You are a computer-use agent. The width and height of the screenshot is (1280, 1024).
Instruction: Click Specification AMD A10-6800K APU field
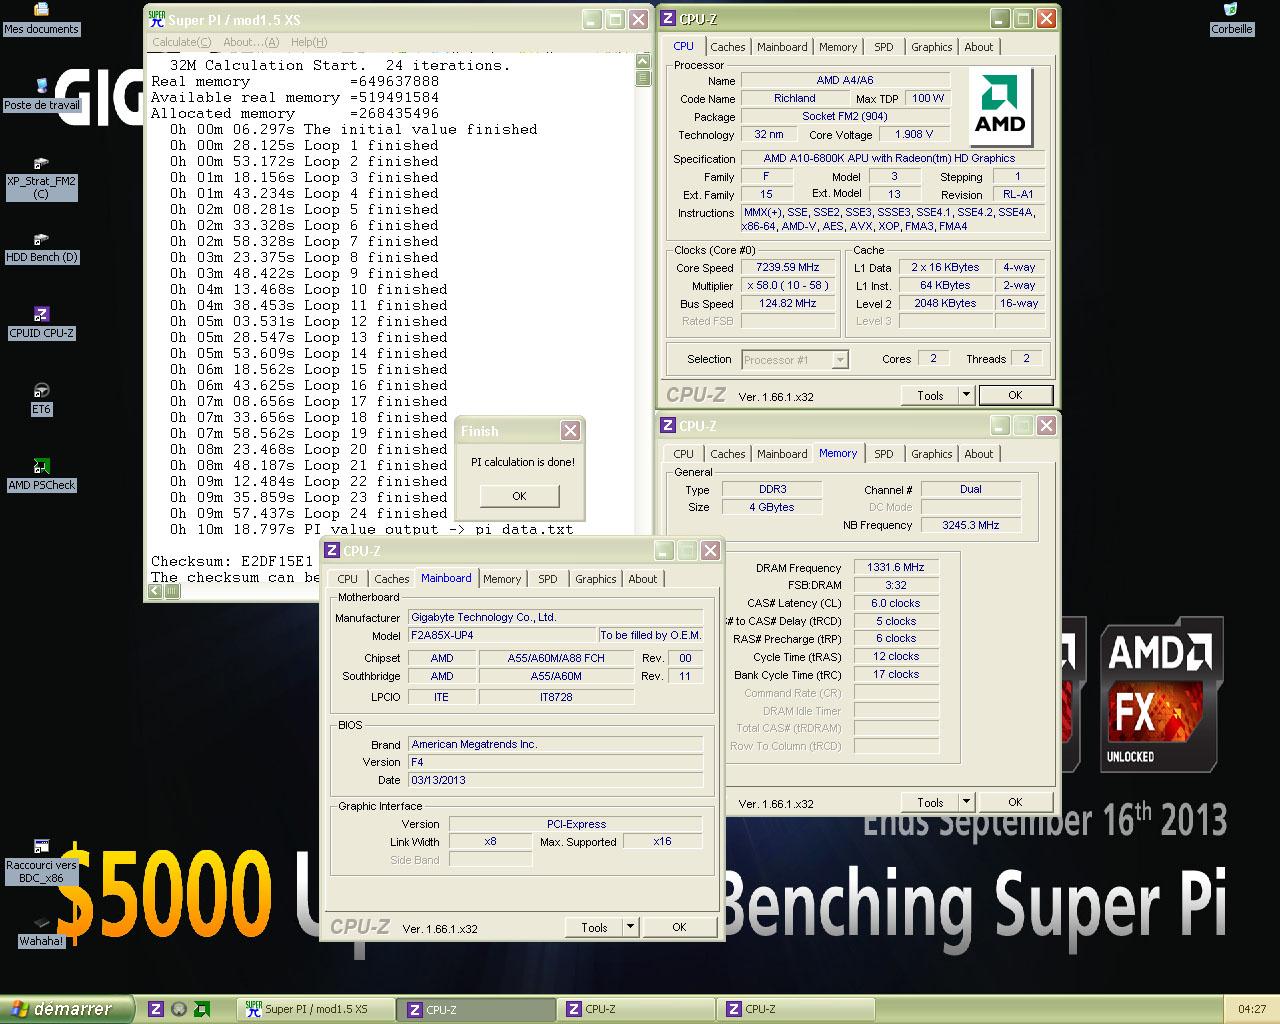point(893,158)
